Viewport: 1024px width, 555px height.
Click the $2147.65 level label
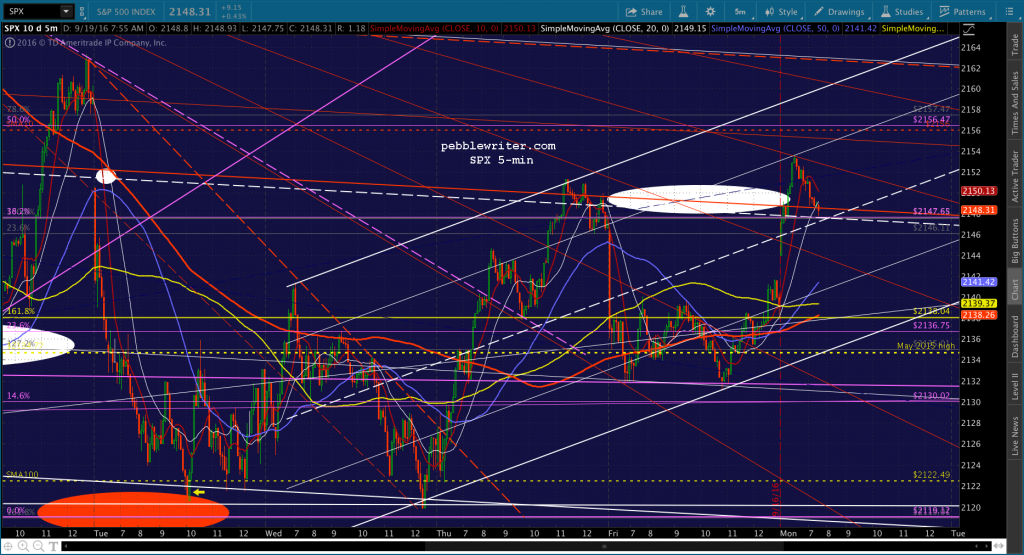click(931, 212)
